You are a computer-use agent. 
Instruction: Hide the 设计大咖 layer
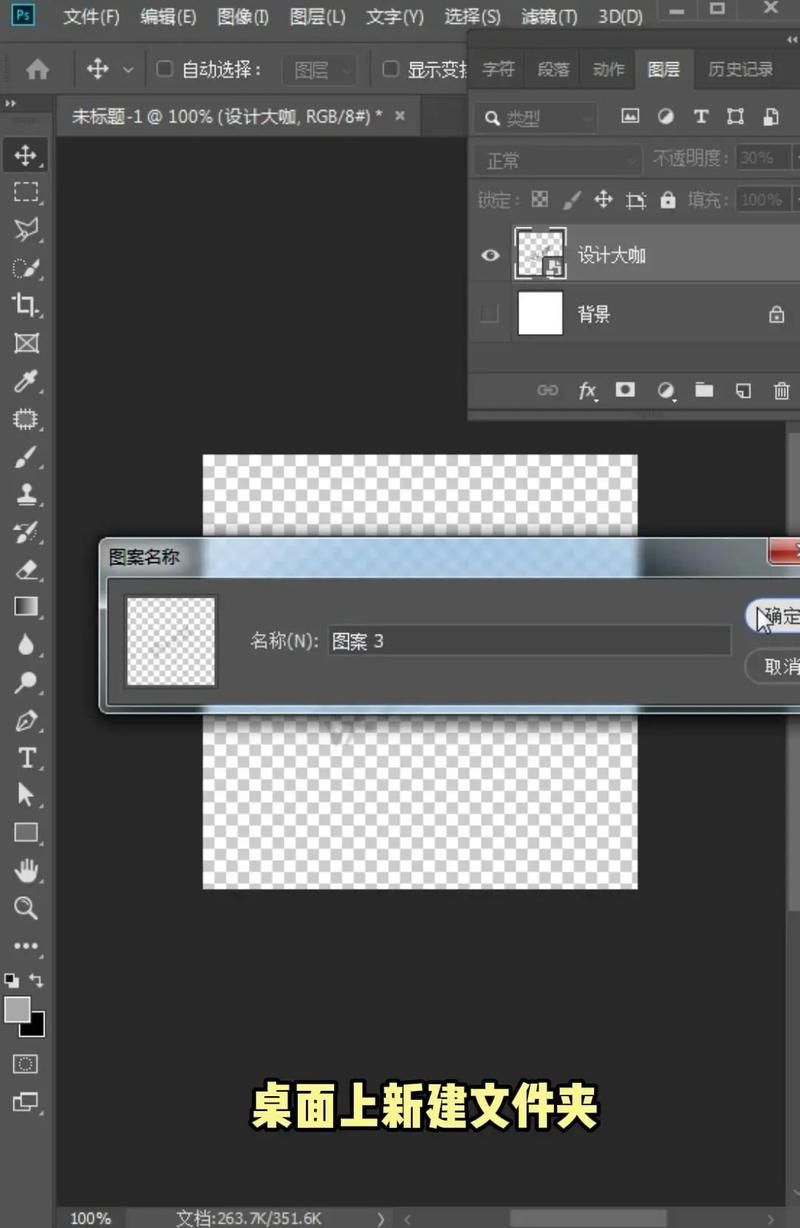click(490, 255)
